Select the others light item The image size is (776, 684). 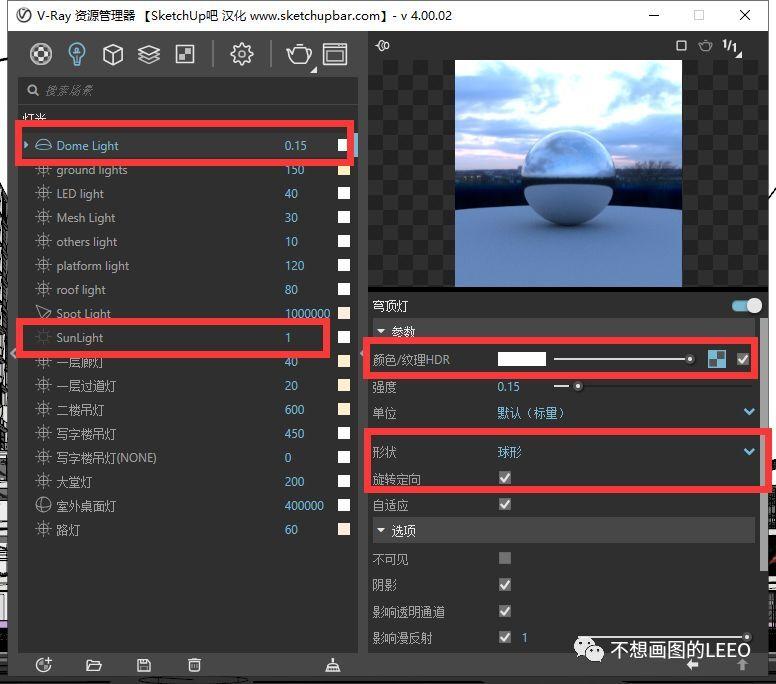coord(87,242)
